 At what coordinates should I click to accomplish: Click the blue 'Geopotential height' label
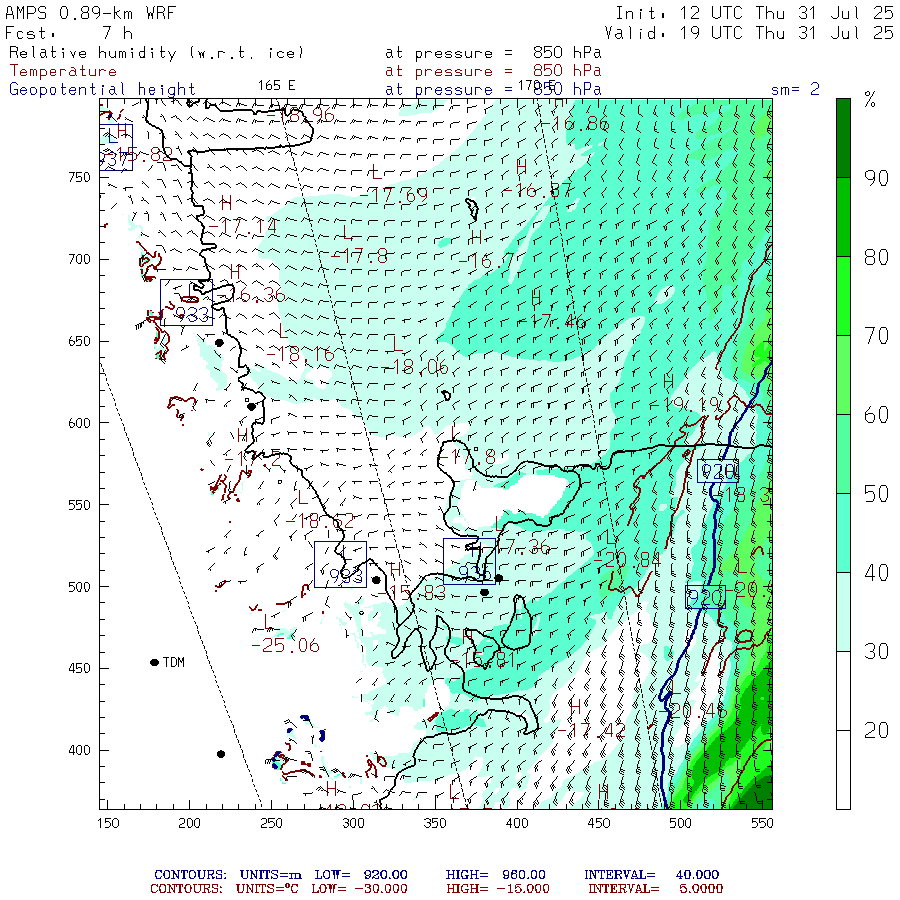(x=102, y=90)
